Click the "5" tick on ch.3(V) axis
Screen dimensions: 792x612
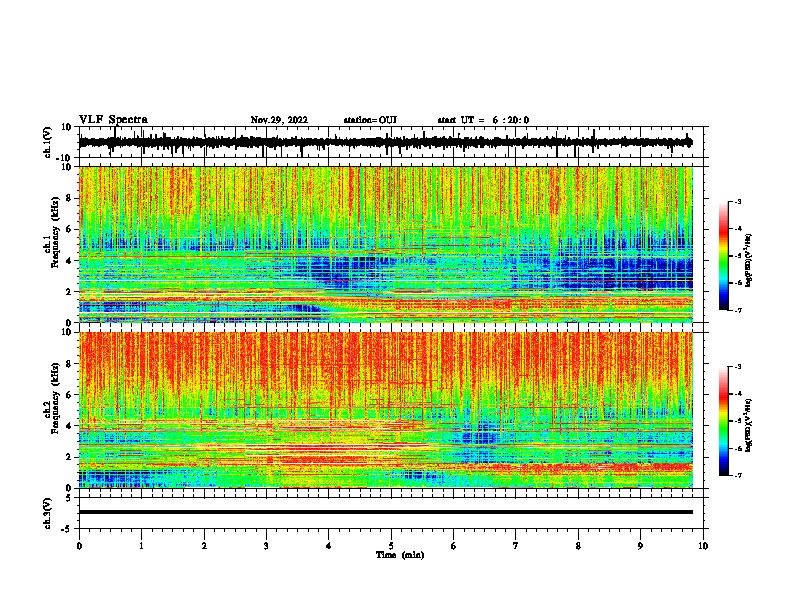click(x=70, y=498)
